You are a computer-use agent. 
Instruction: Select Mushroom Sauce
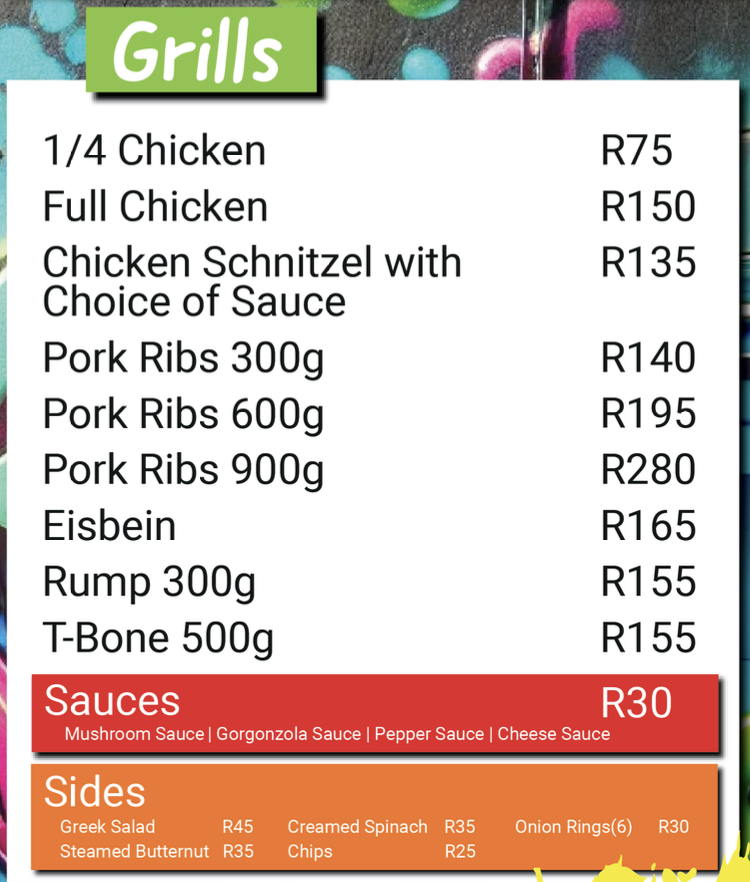tap(135, 734)
